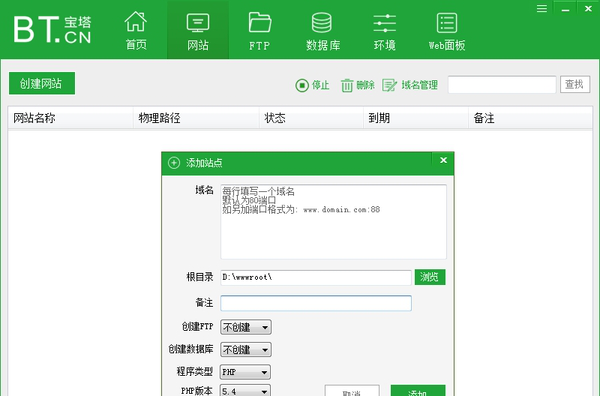Click the BT.CN 宝塔 logo
The image size is (600, 411).
(52, 29)
